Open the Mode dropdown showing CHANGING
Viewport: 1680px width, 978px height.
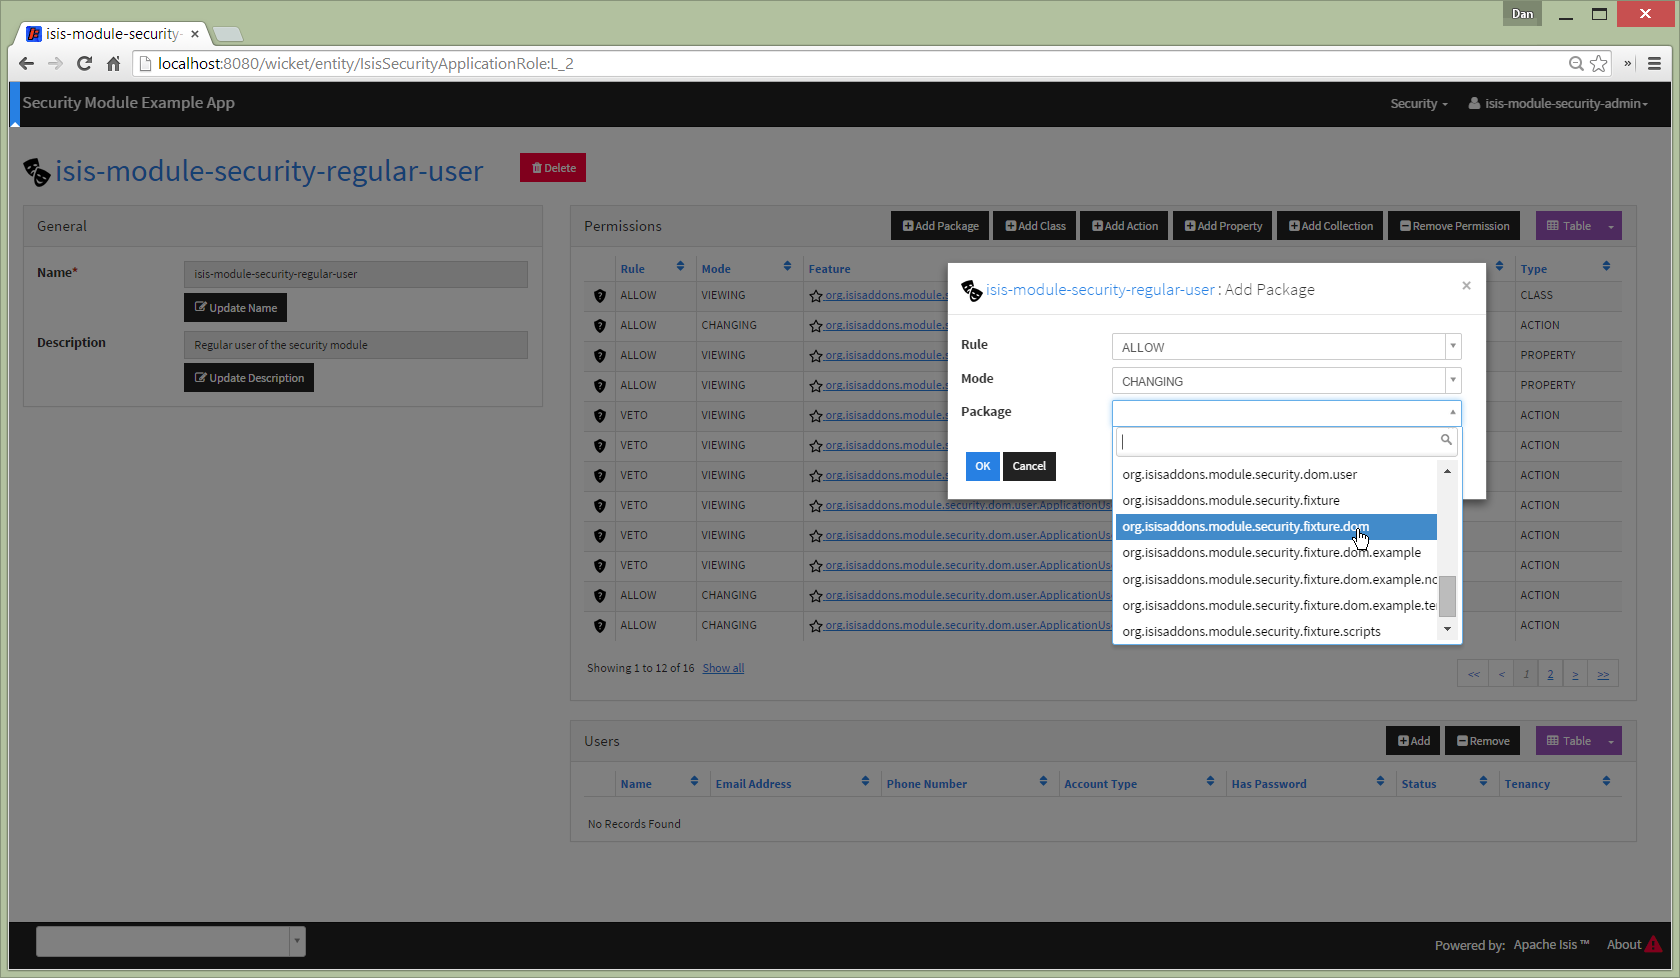[1286, 381]
